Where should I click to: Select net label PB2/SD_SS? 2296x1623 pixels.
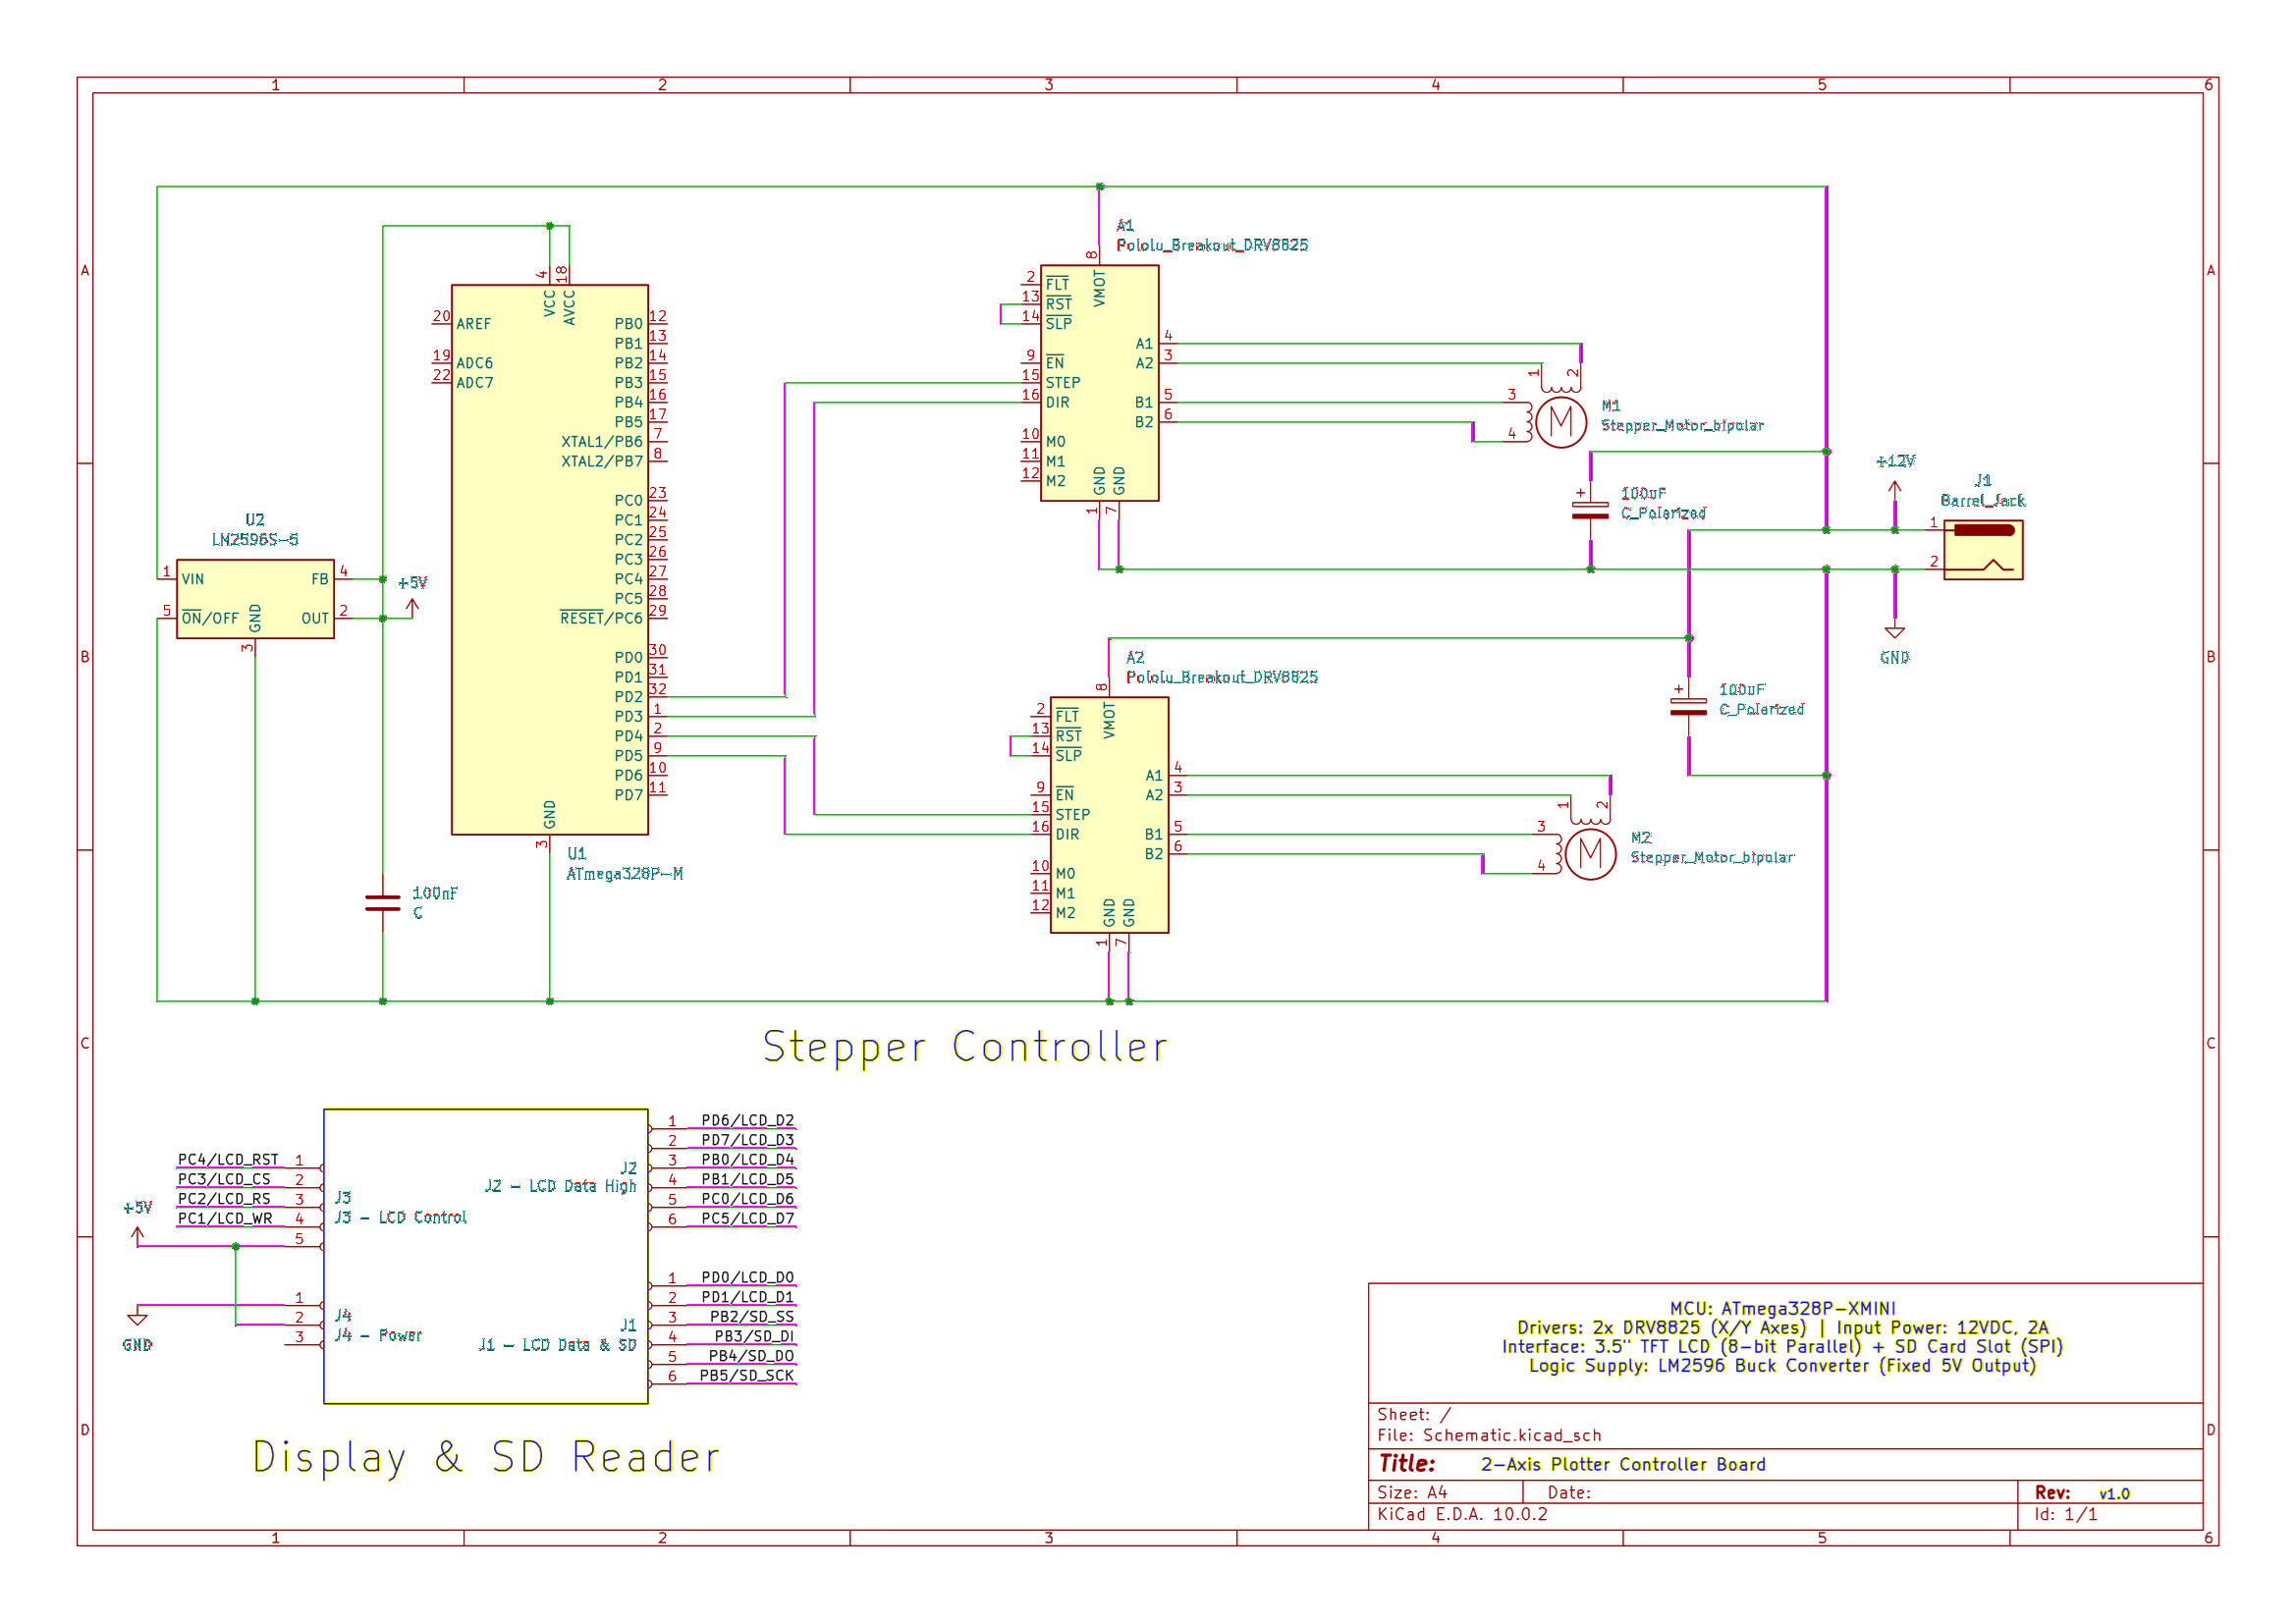click(x=752, y=1316)
